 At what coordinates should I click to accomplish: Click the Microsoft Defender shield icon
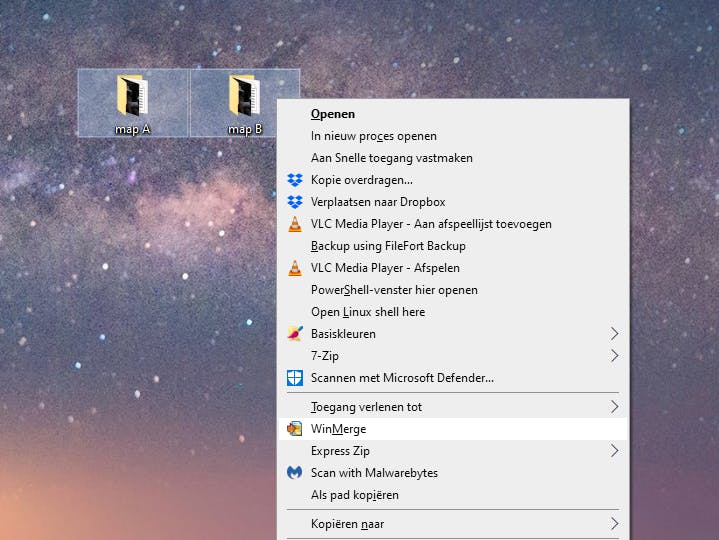tap(295, 378)
